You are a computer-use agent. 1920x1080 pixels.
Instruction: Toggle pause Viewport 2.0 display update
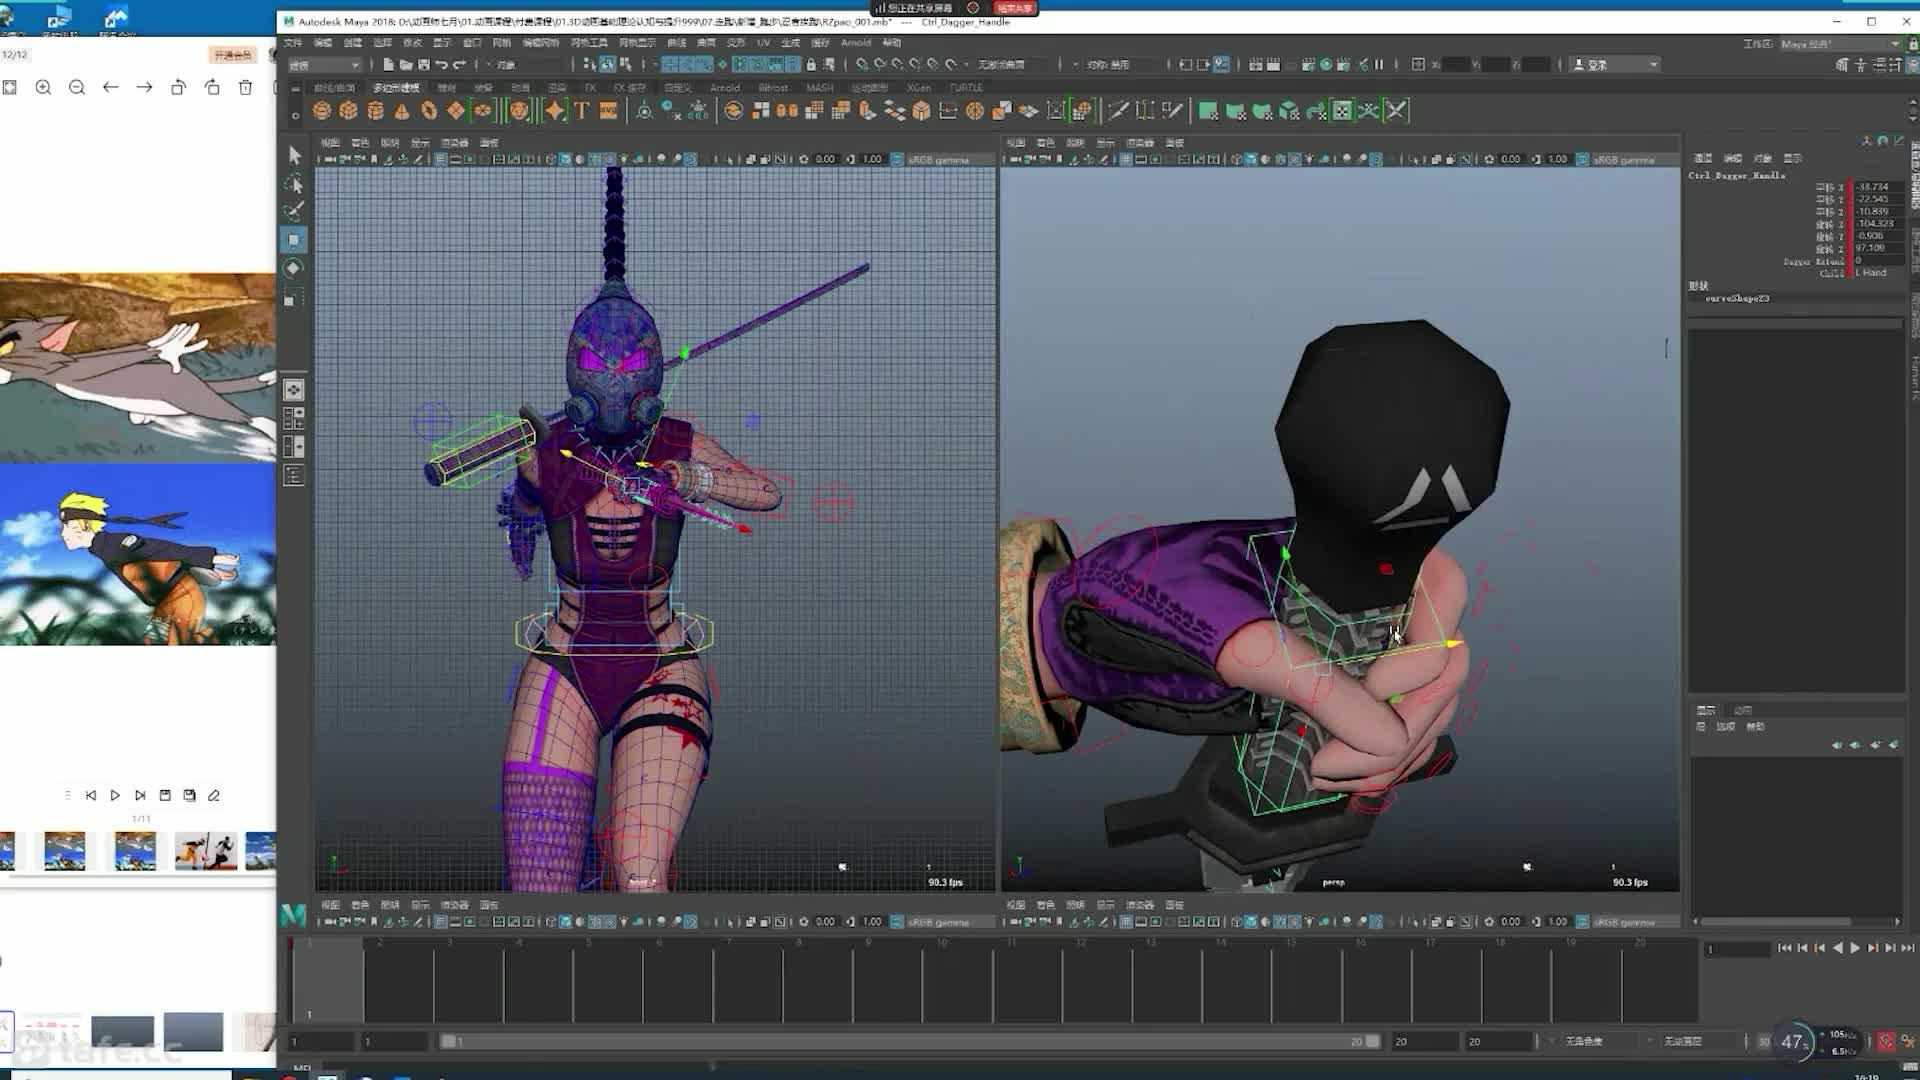(x=1379, y=65)
